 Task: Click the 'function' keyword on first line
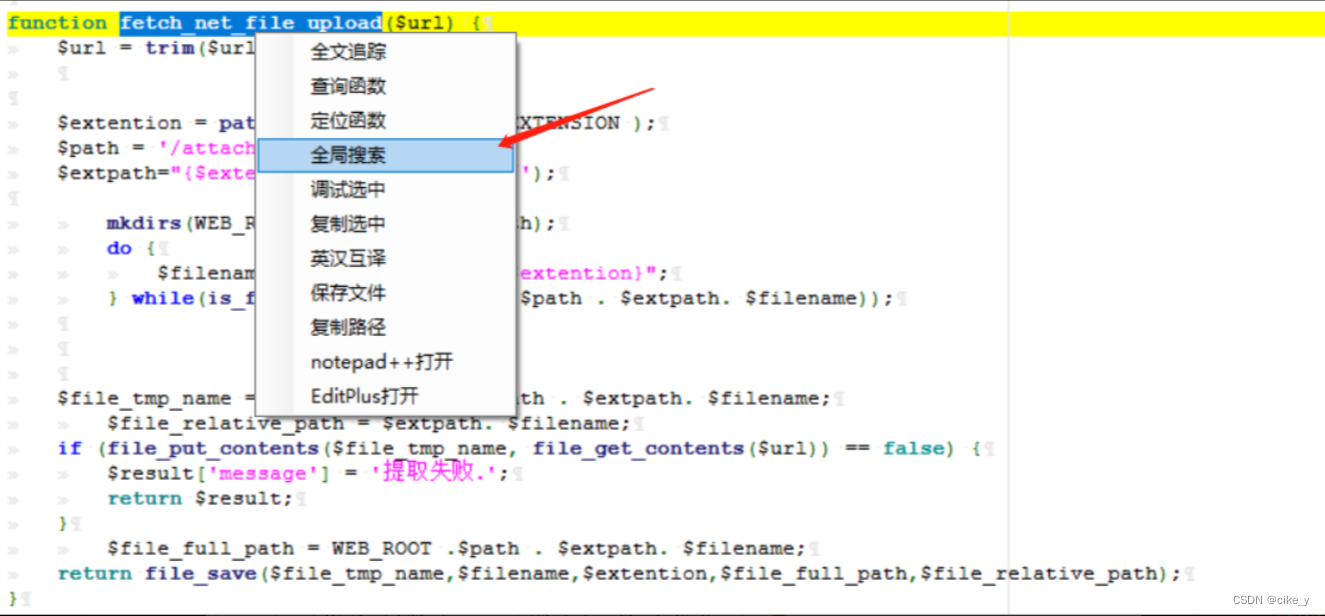57,23
